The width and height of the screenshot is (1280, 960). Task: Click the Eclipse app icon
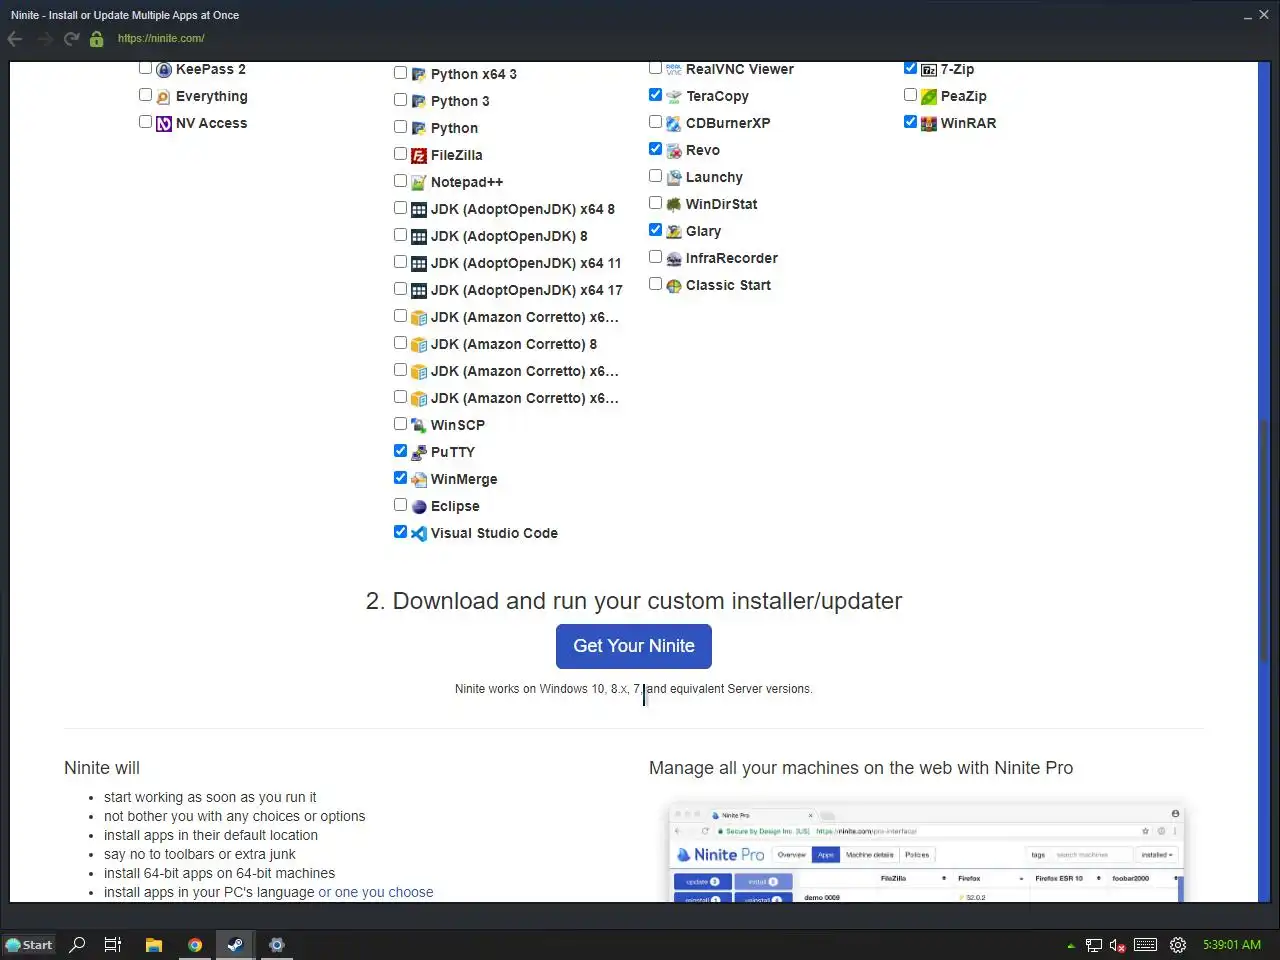point(419,507)
